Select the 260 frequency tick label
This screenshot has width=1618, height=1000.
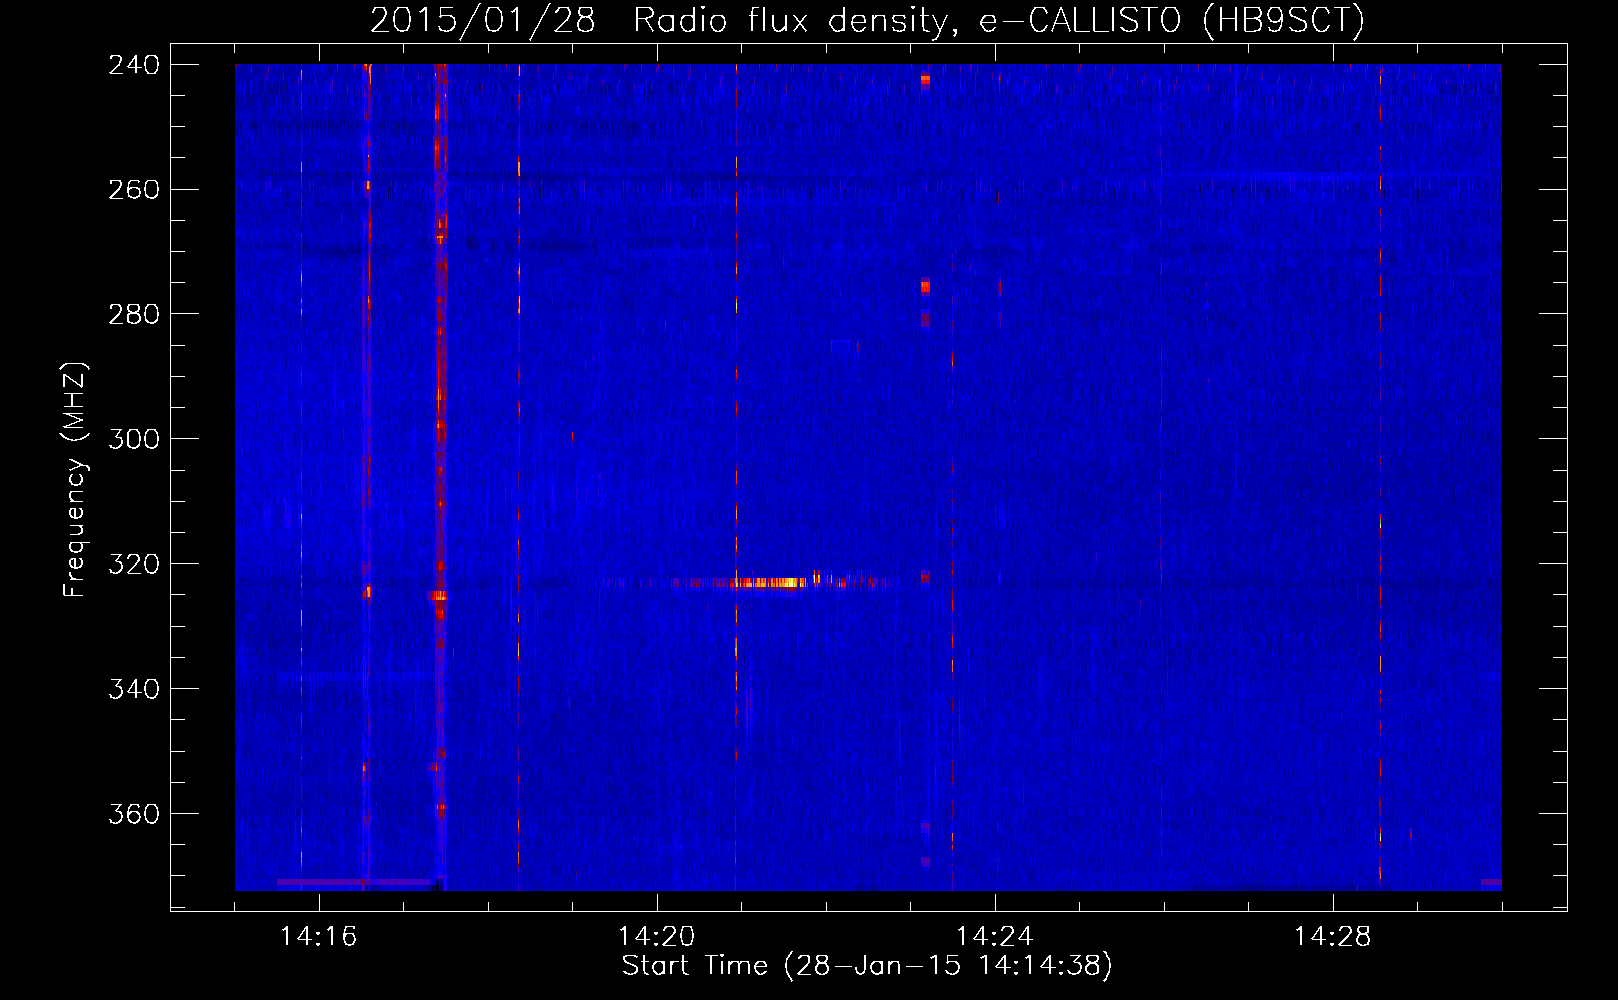[134, 190]
